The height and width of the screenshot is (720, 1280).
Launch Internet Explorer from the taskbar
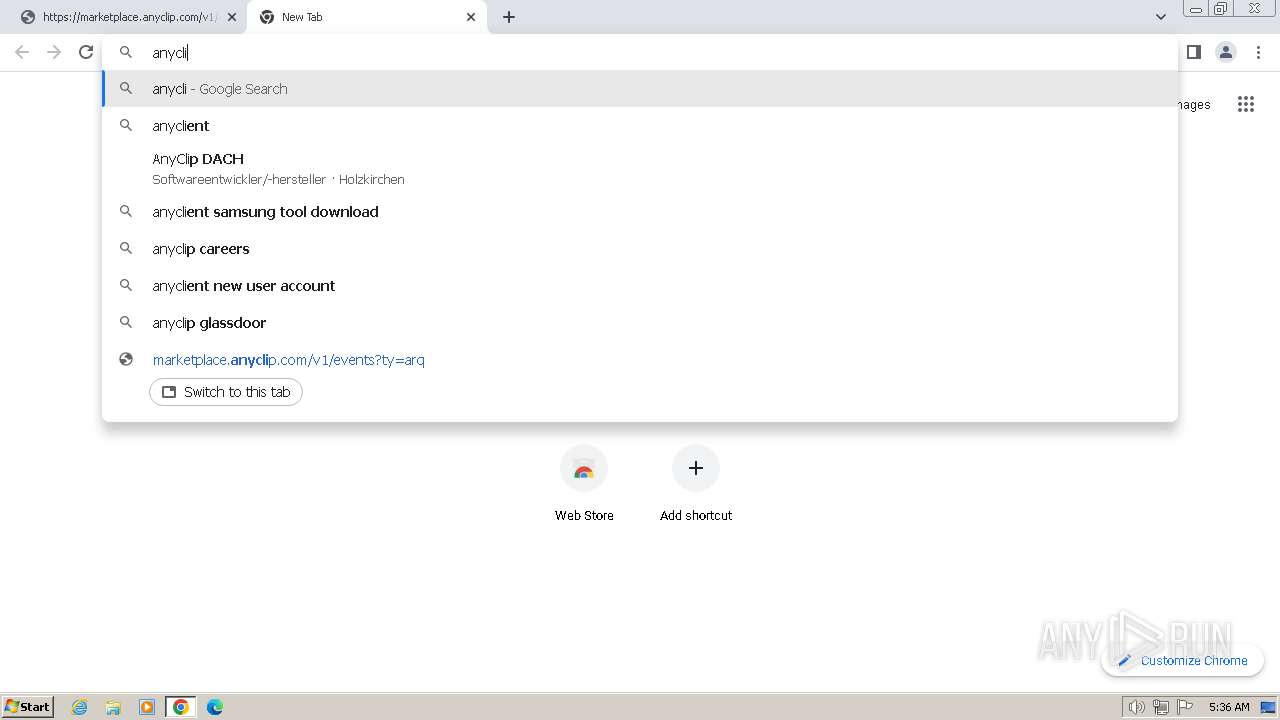80,707
